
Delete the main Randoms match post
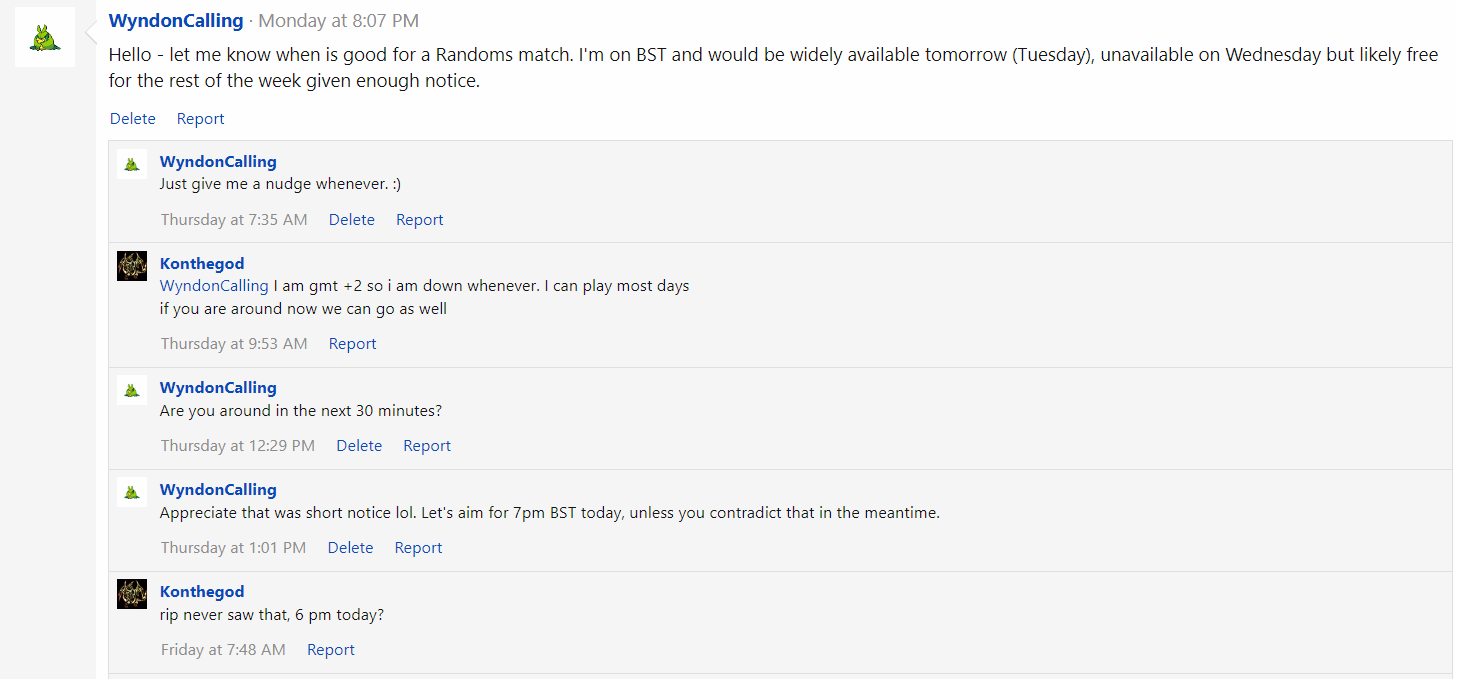(x=133, y=118)
